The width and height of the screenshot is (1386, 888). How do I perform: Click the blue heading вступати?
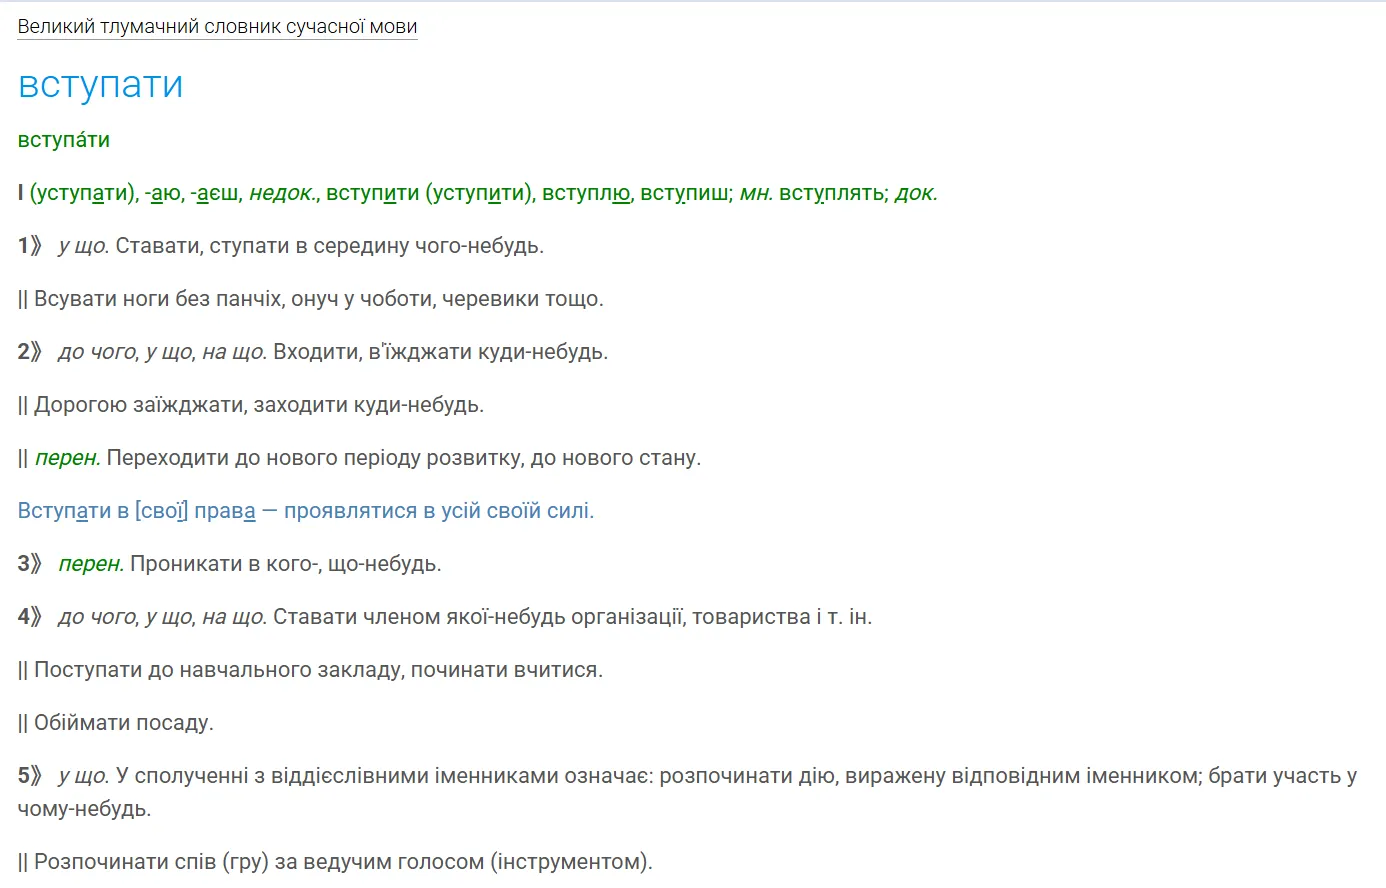click(101, 85)
